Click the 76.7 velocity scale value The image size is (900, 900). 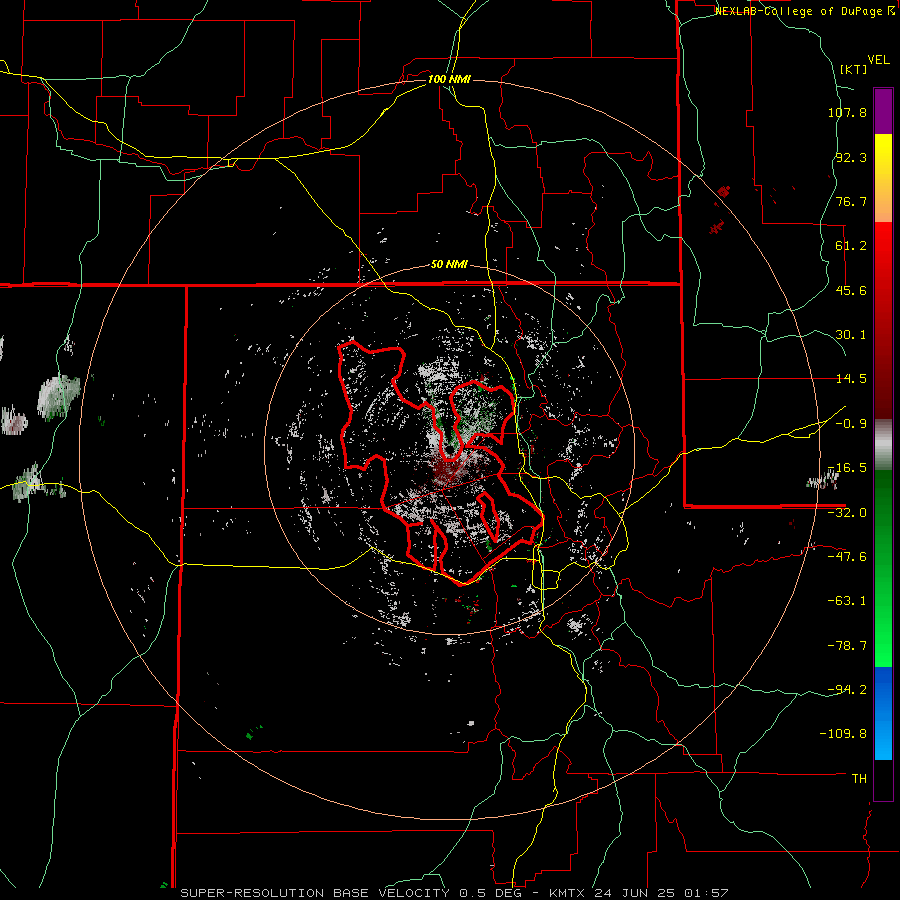tap(851, 201)
